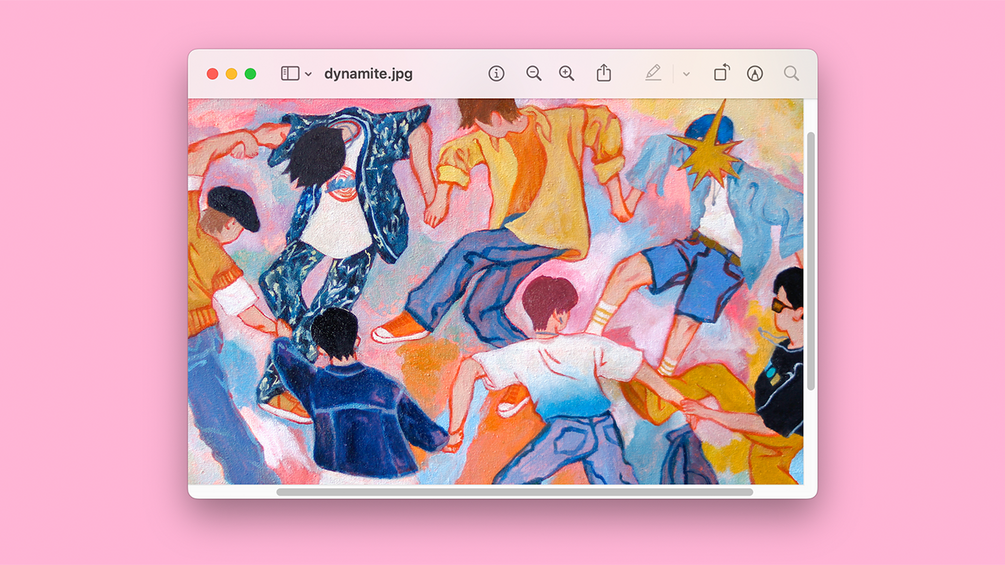Viewport: 1005px width, 565px height.
Task: Select the Highlight pen tool
Action: pyautogui.click(x=653, y=73)
